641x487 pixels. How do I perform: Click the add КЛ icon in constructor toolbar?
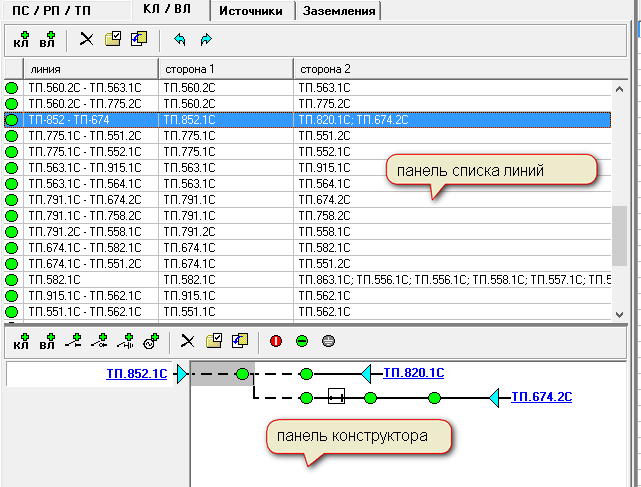tap(21, 342)
